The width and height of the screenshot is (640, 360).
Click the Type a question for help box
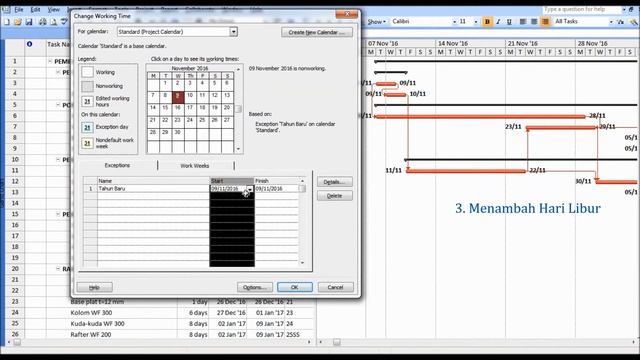pyautogui.click(x=582, y=9)
